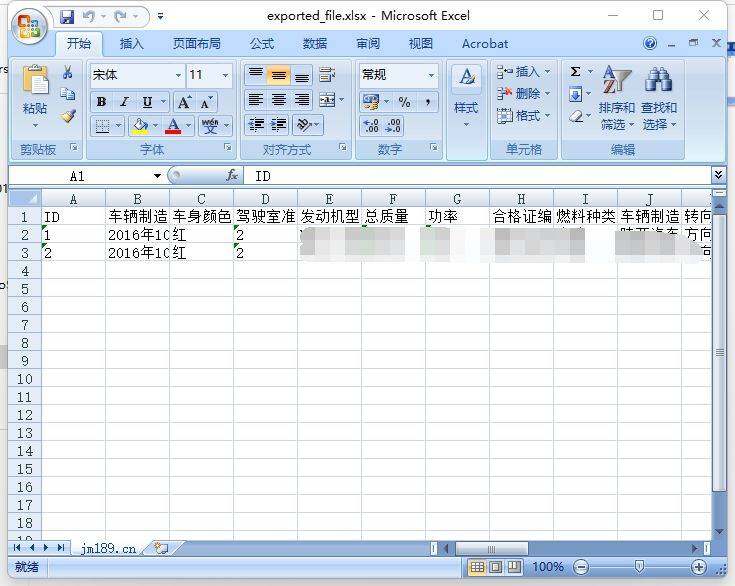Switch to Page Layout view button
The image size is (735, 586).
click(x=495, y=567)
